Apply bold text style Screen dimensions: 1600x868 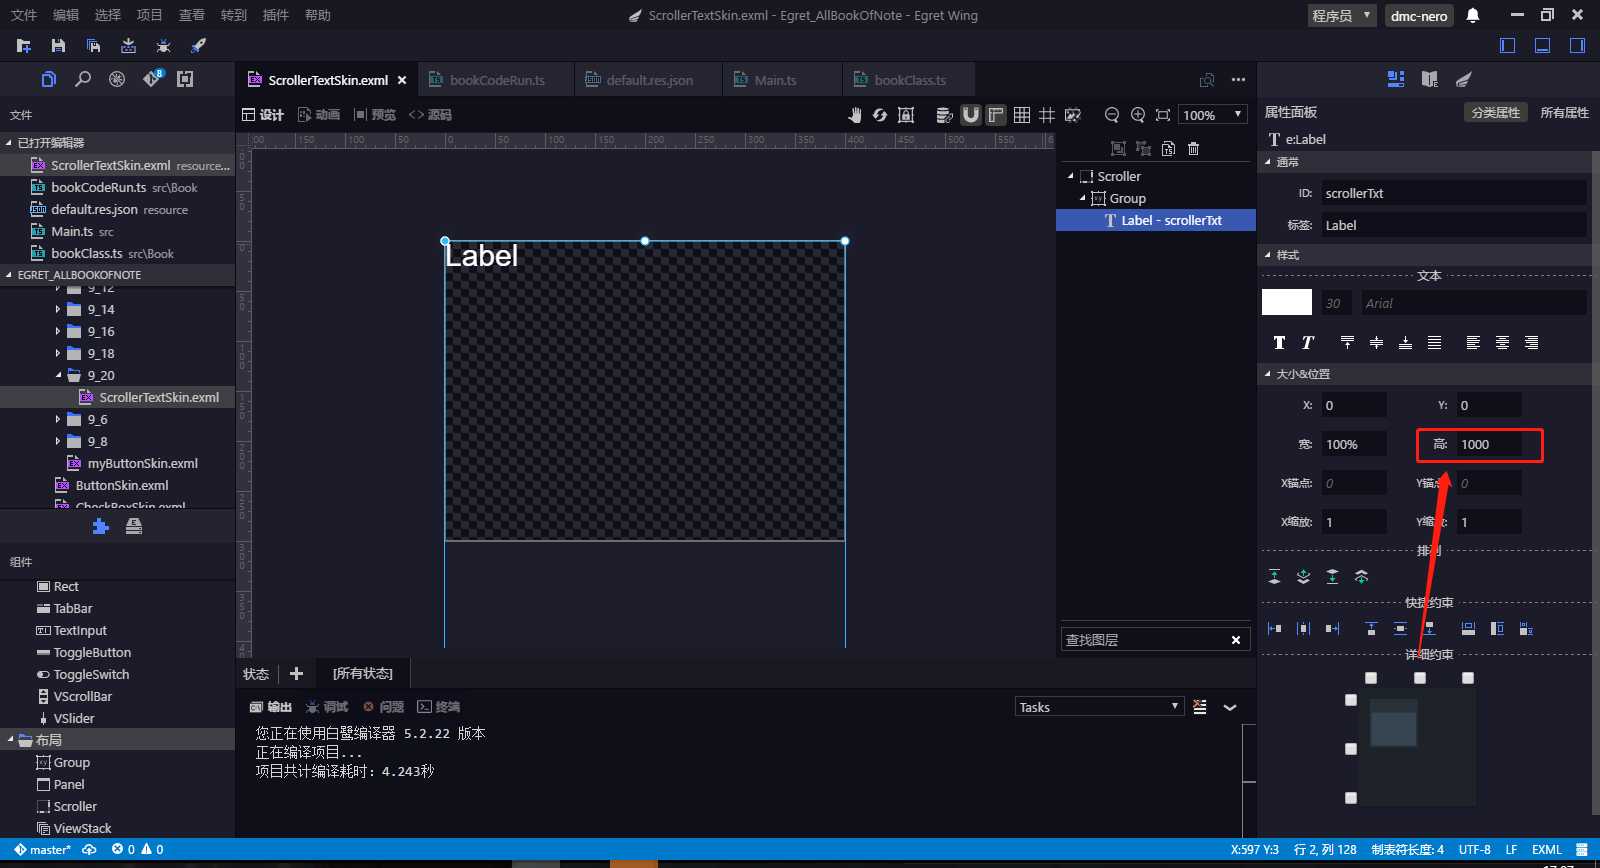pos(1279,342)
